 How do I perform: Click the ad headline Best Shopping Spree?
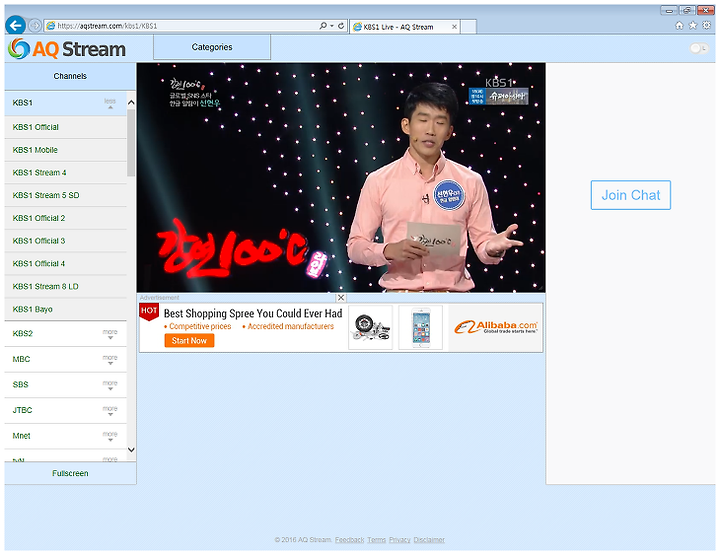(x=253, y=314)
